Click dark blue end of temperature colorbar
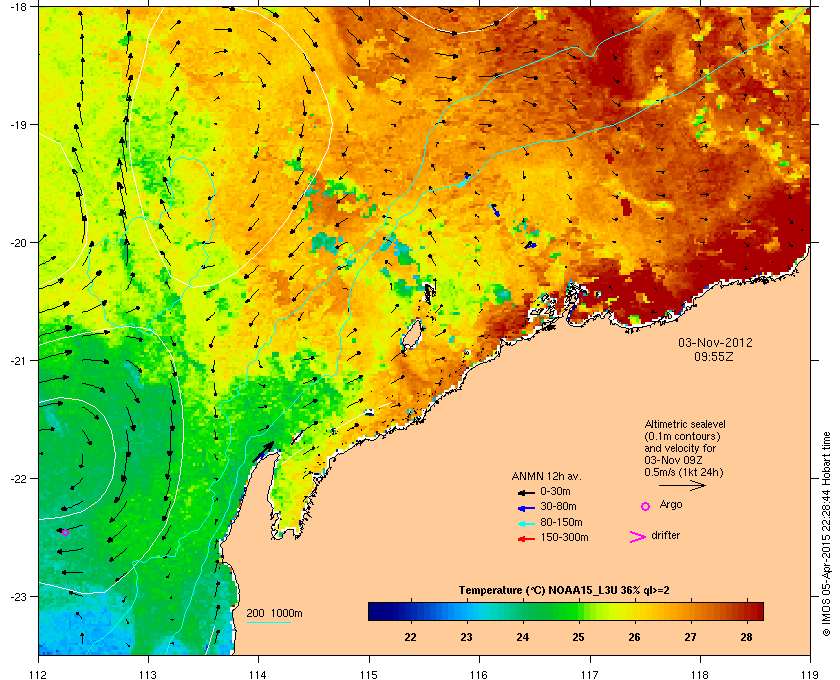This screenshot has height=680, width=840. (375, 611)
